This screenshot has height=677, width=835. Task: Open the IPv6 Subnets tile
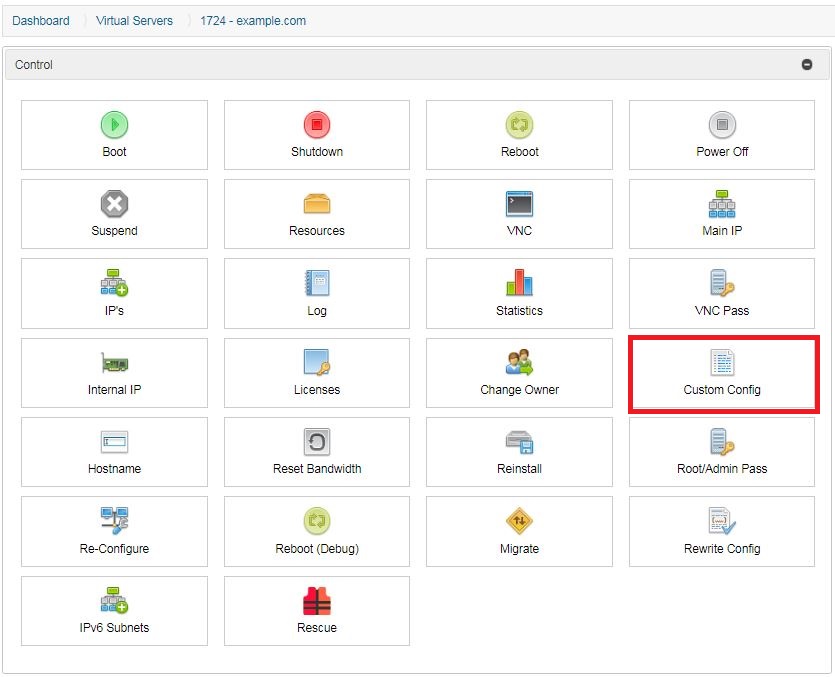pos(114,611)
